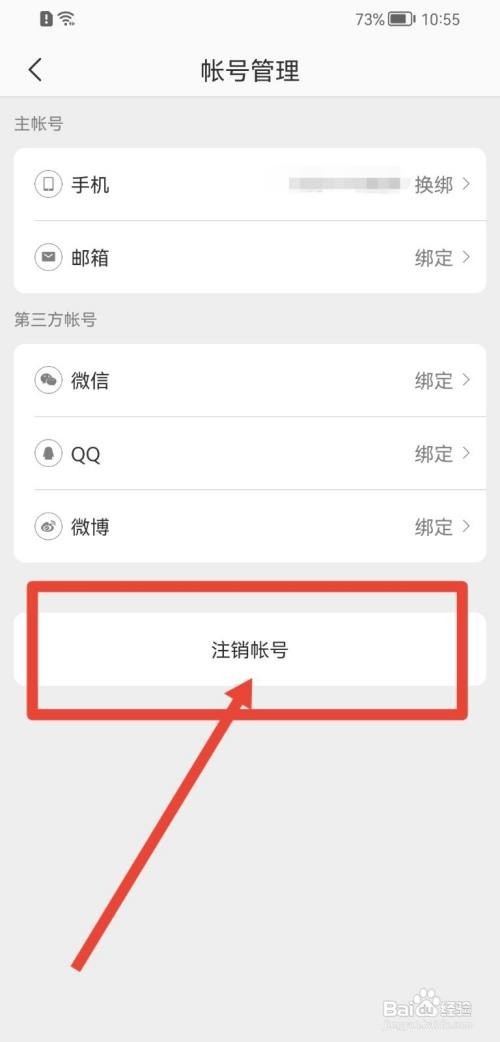This screenshot has height=1042, width=500.
Task: Tap the Weibo icon beside 微博
Action: click(x=49, y=526)
